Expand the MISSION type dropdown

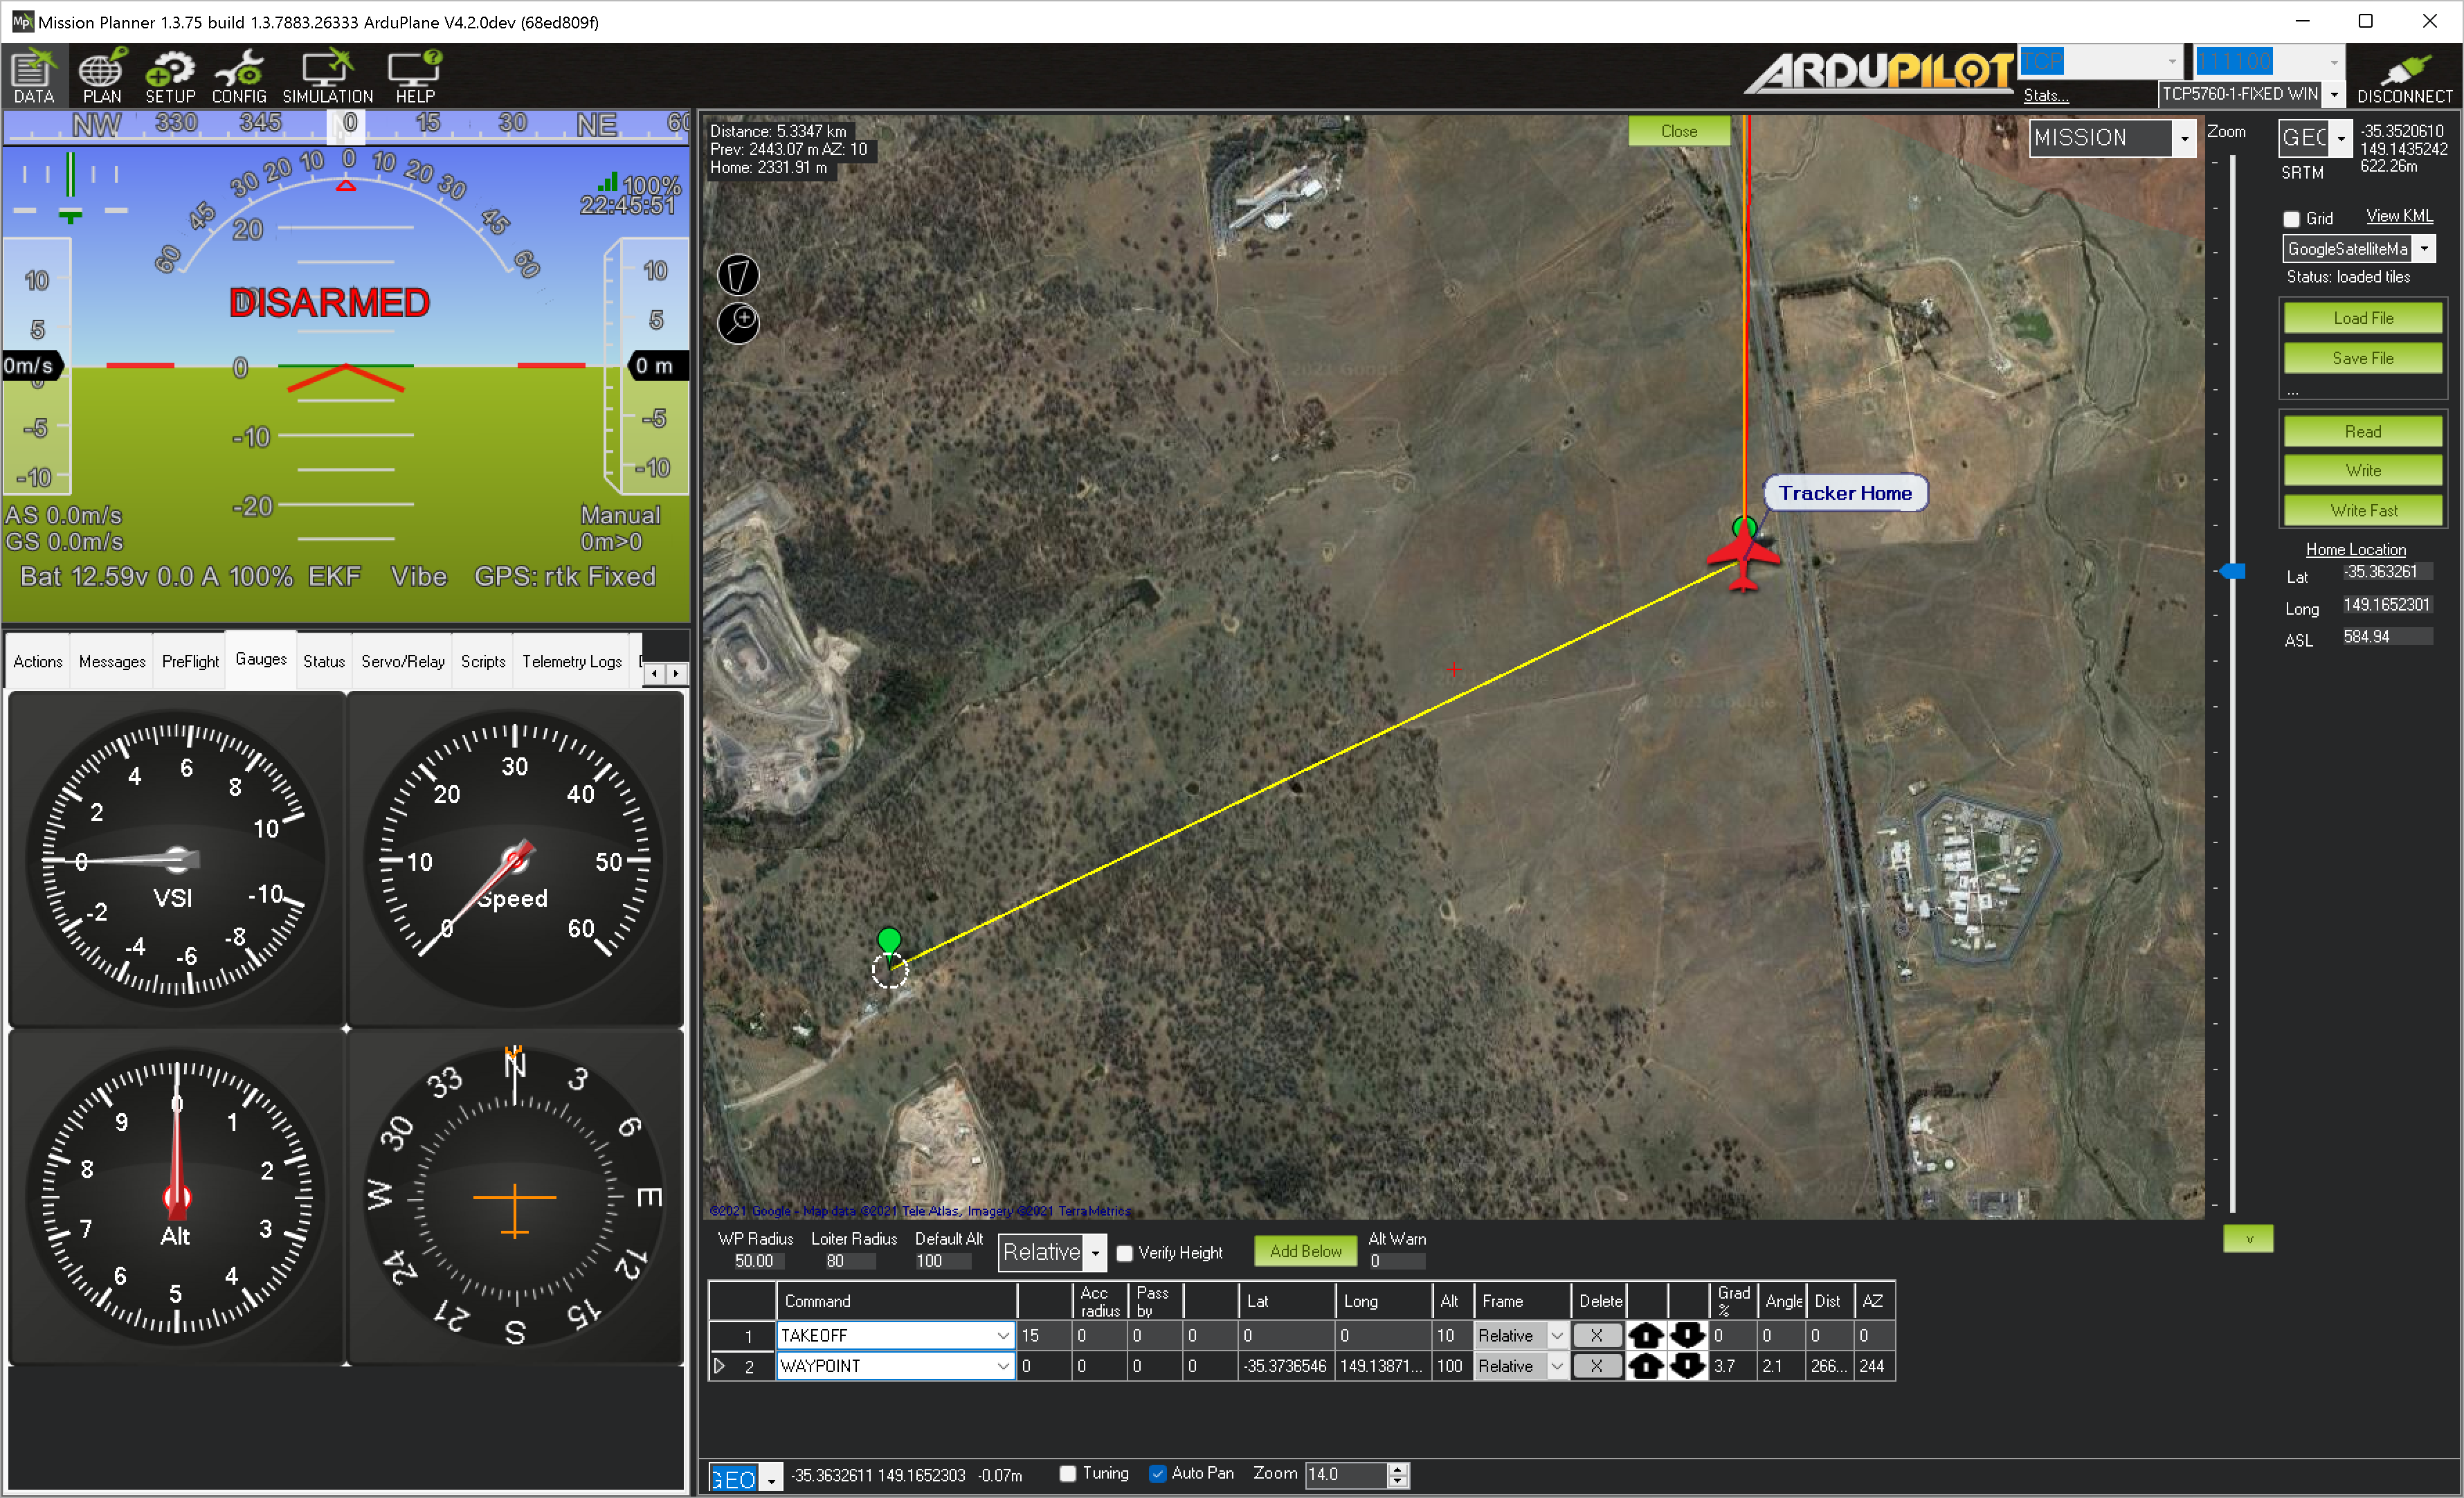pos(2184,138)
